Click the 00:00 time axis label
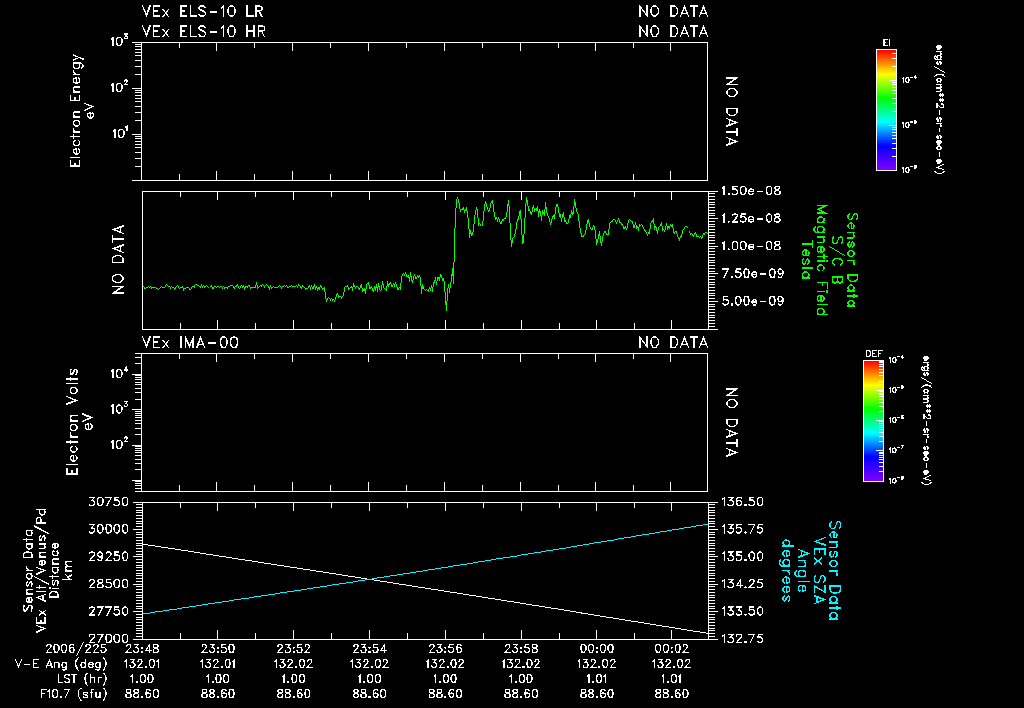Screen dimensions: 1024x708 coord(597,649)
